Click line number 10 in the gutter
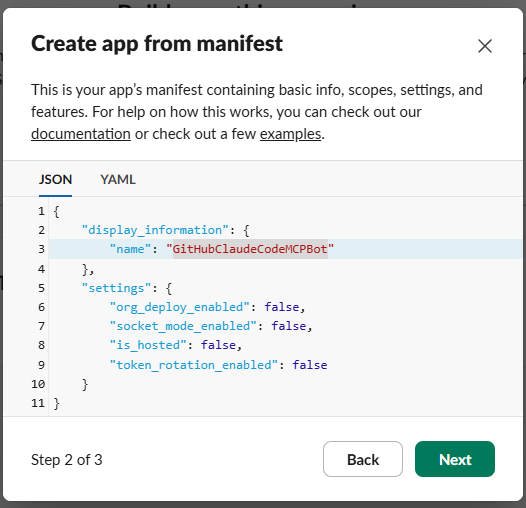Viewport: 526px width, 508px height. click(x=38, y=384)
